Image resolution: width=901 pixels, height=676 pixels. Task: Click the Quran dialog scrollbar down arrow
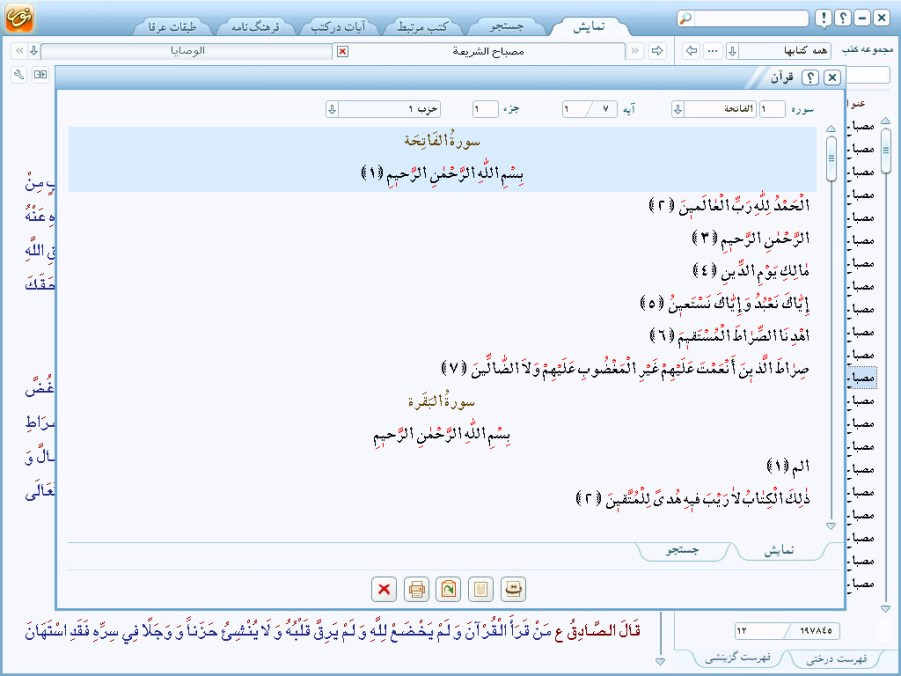pos(830,526)
